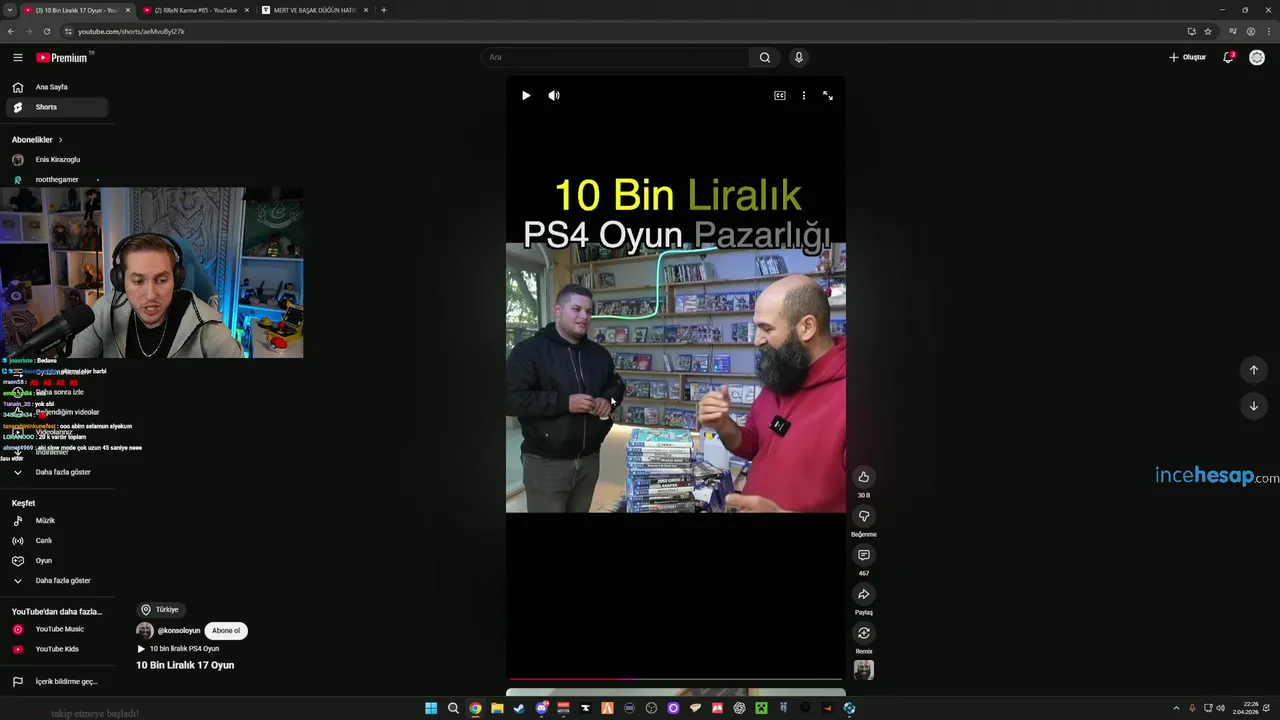Open the account avatar menu
Image resolution: width=1280 pixels, height=720 pixels.
pos(1257,58)
